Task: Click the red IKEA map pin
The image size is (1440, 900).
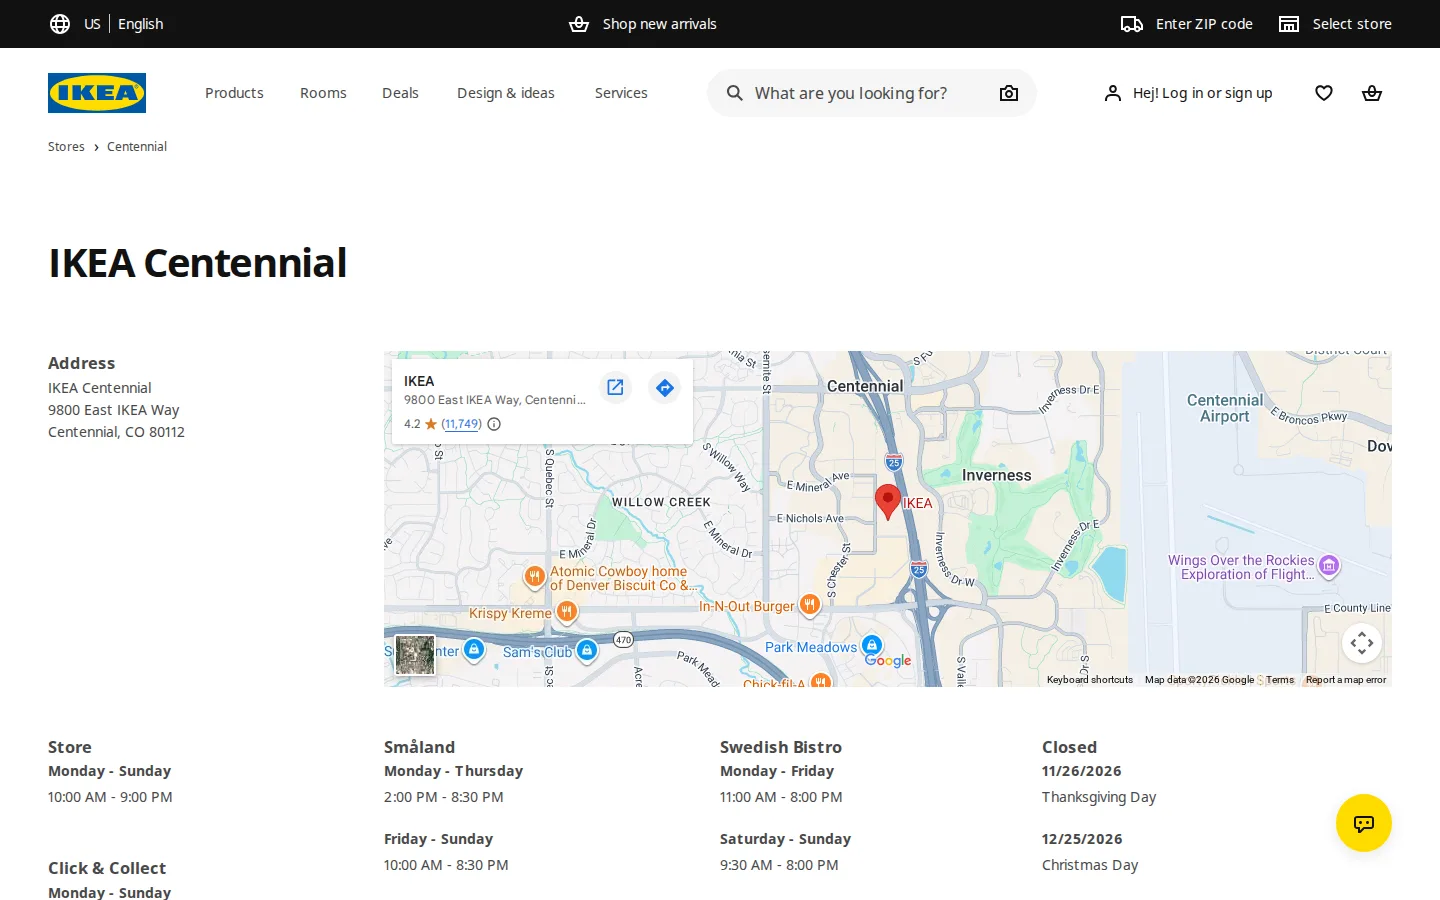Action: click(887, 501)
